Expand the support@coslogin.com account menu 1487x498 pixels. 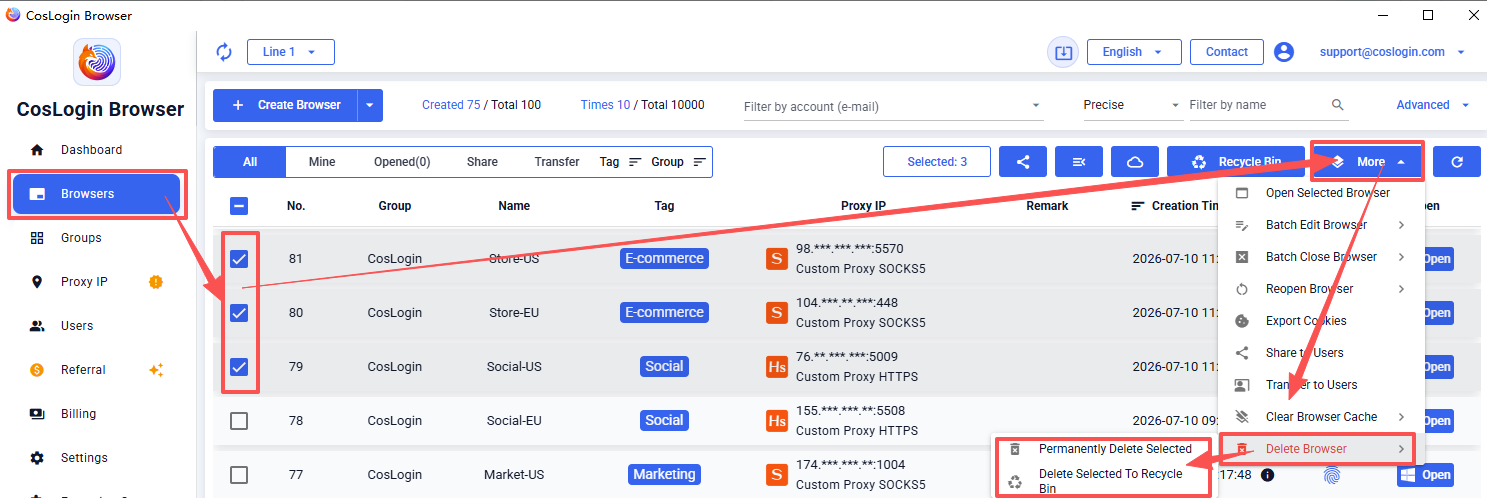coord(1392,52)
